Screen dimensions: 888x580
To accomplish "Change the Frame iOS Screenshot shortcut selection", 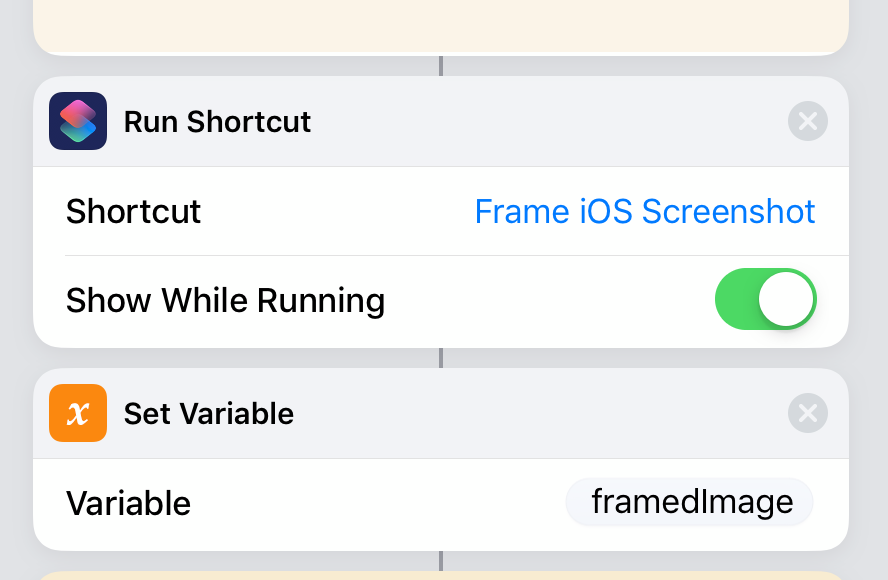I will pyautogui.click(x=645, y=212).
